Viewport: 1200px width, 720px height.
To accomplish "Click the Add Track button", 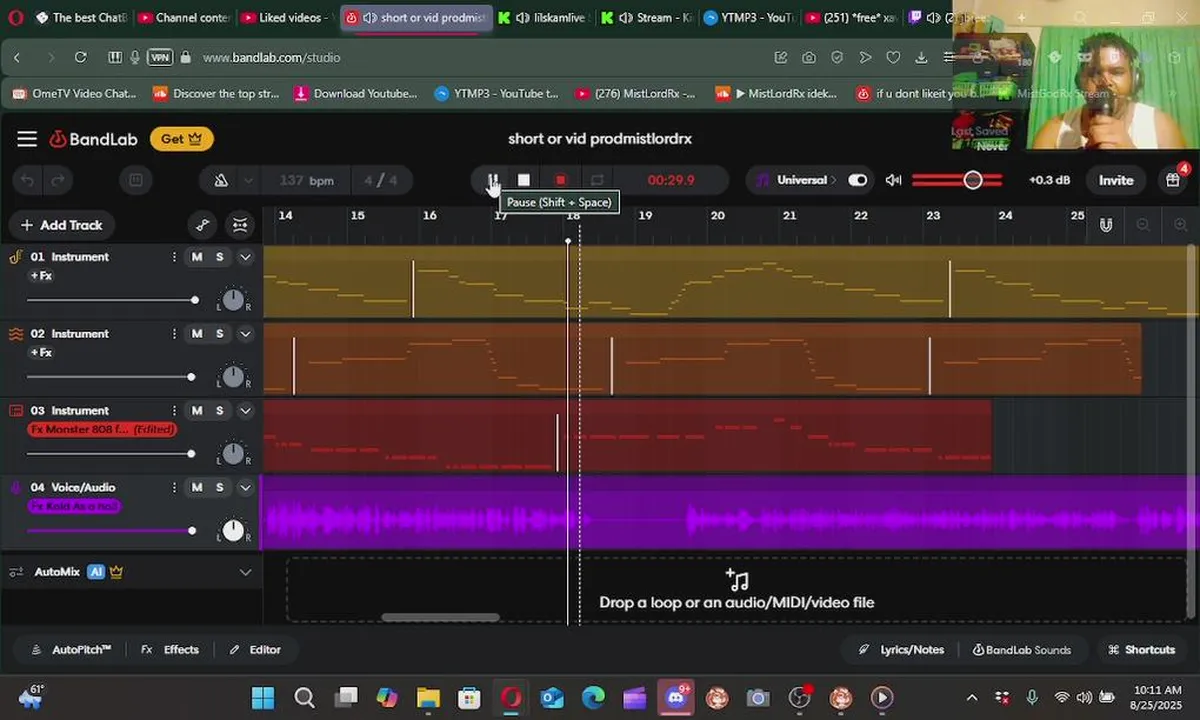I will click(62, 225).
